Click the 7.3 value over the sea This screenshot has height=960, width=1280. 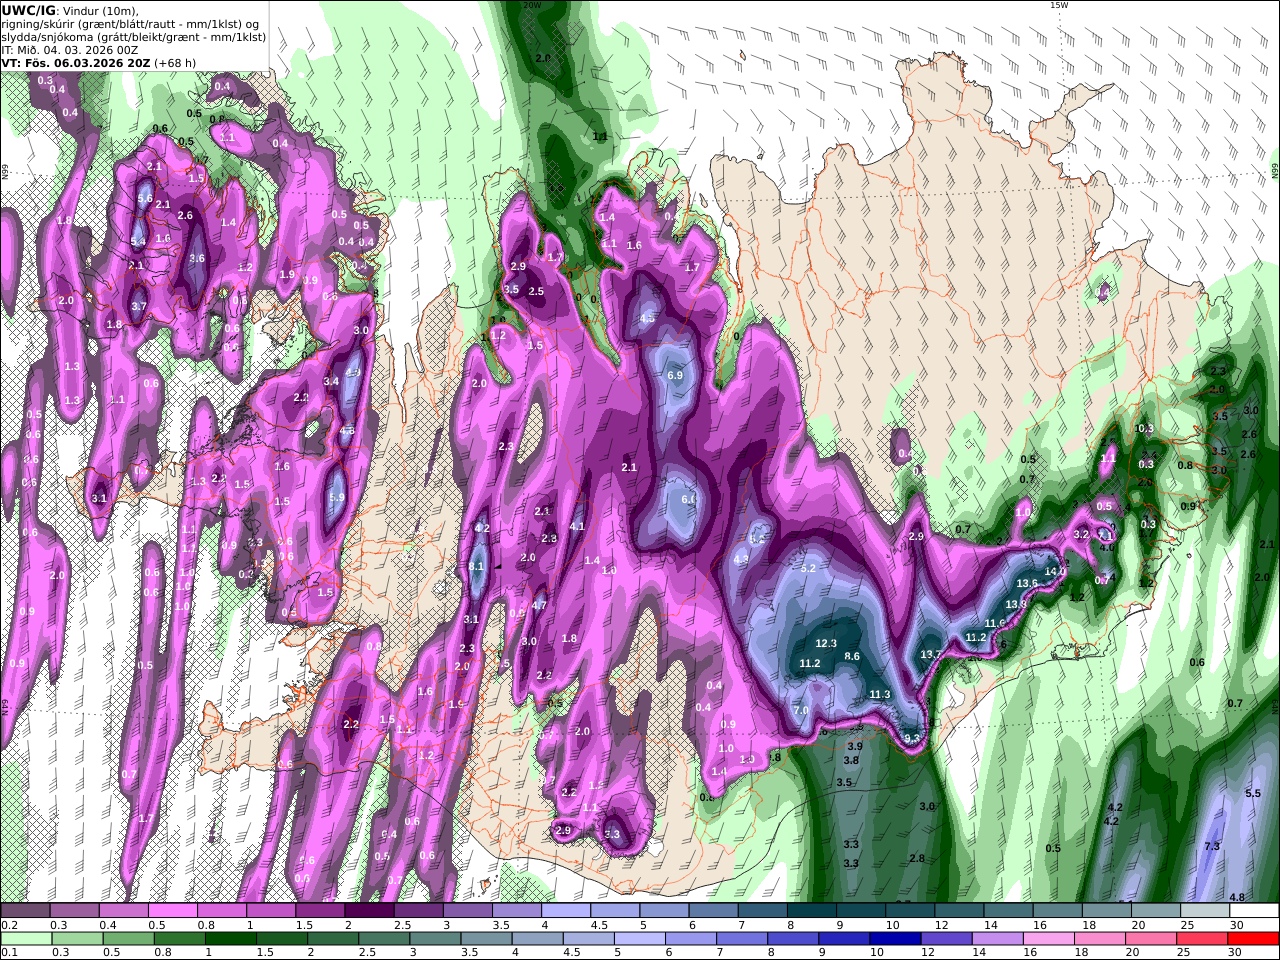(x=1212, y=846)
